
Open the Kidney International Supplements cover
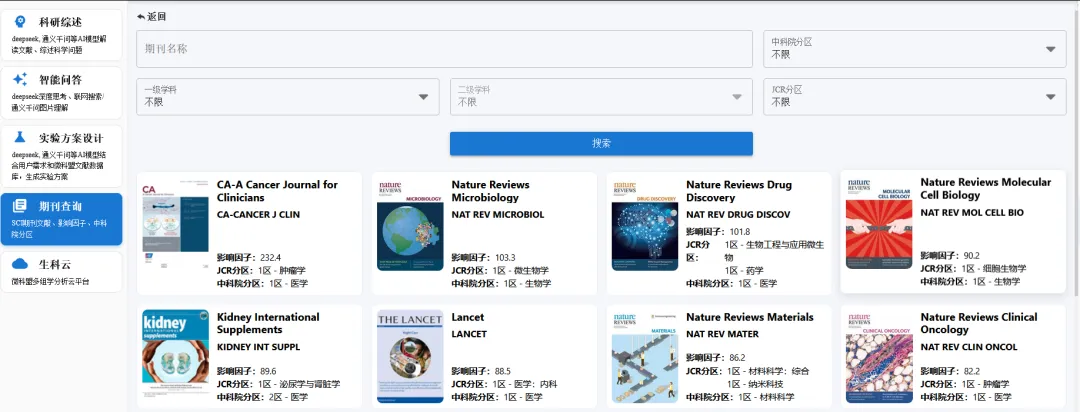click(176, 356)
